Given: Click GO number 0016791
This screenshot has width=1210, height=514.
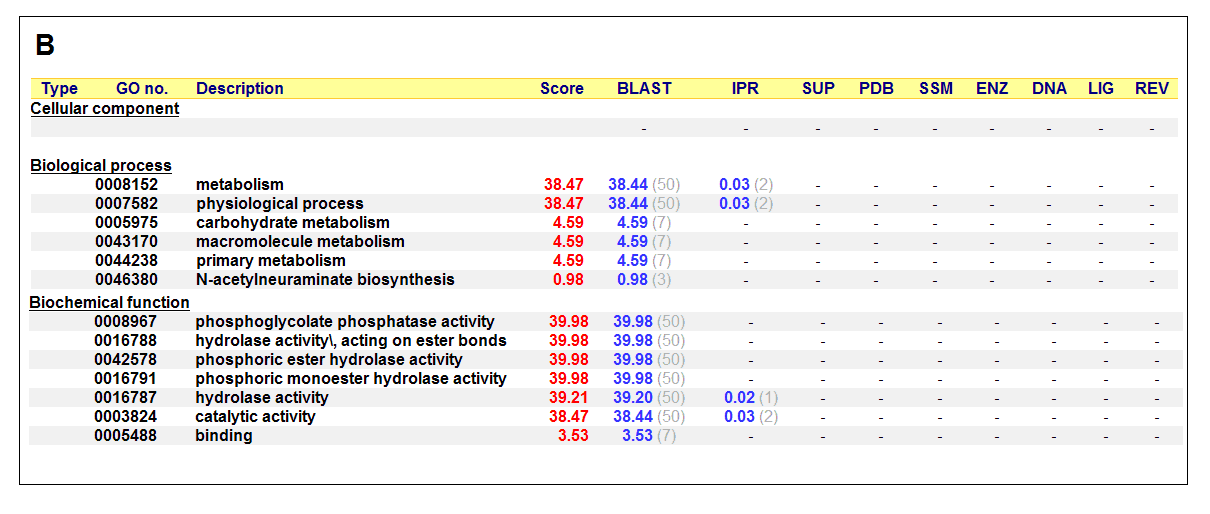Looking at the screenshot, I should [x=126, y=378].
